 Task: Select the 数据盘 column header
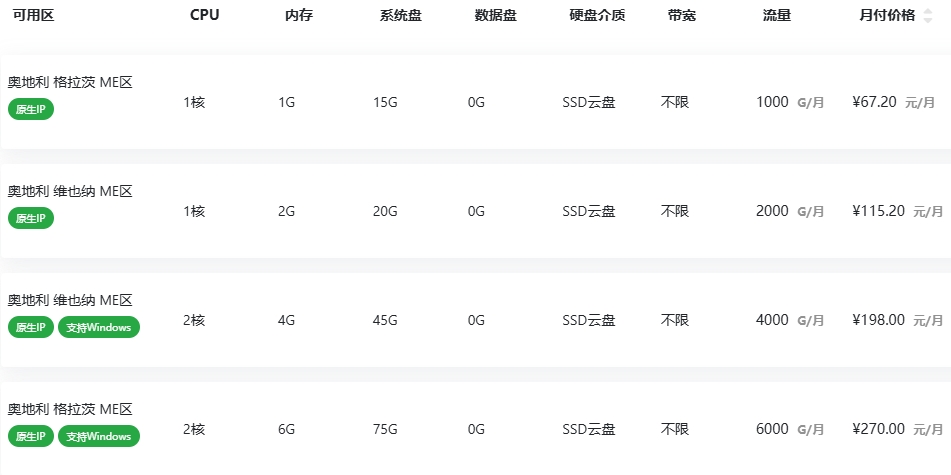(x=495, y=16)
